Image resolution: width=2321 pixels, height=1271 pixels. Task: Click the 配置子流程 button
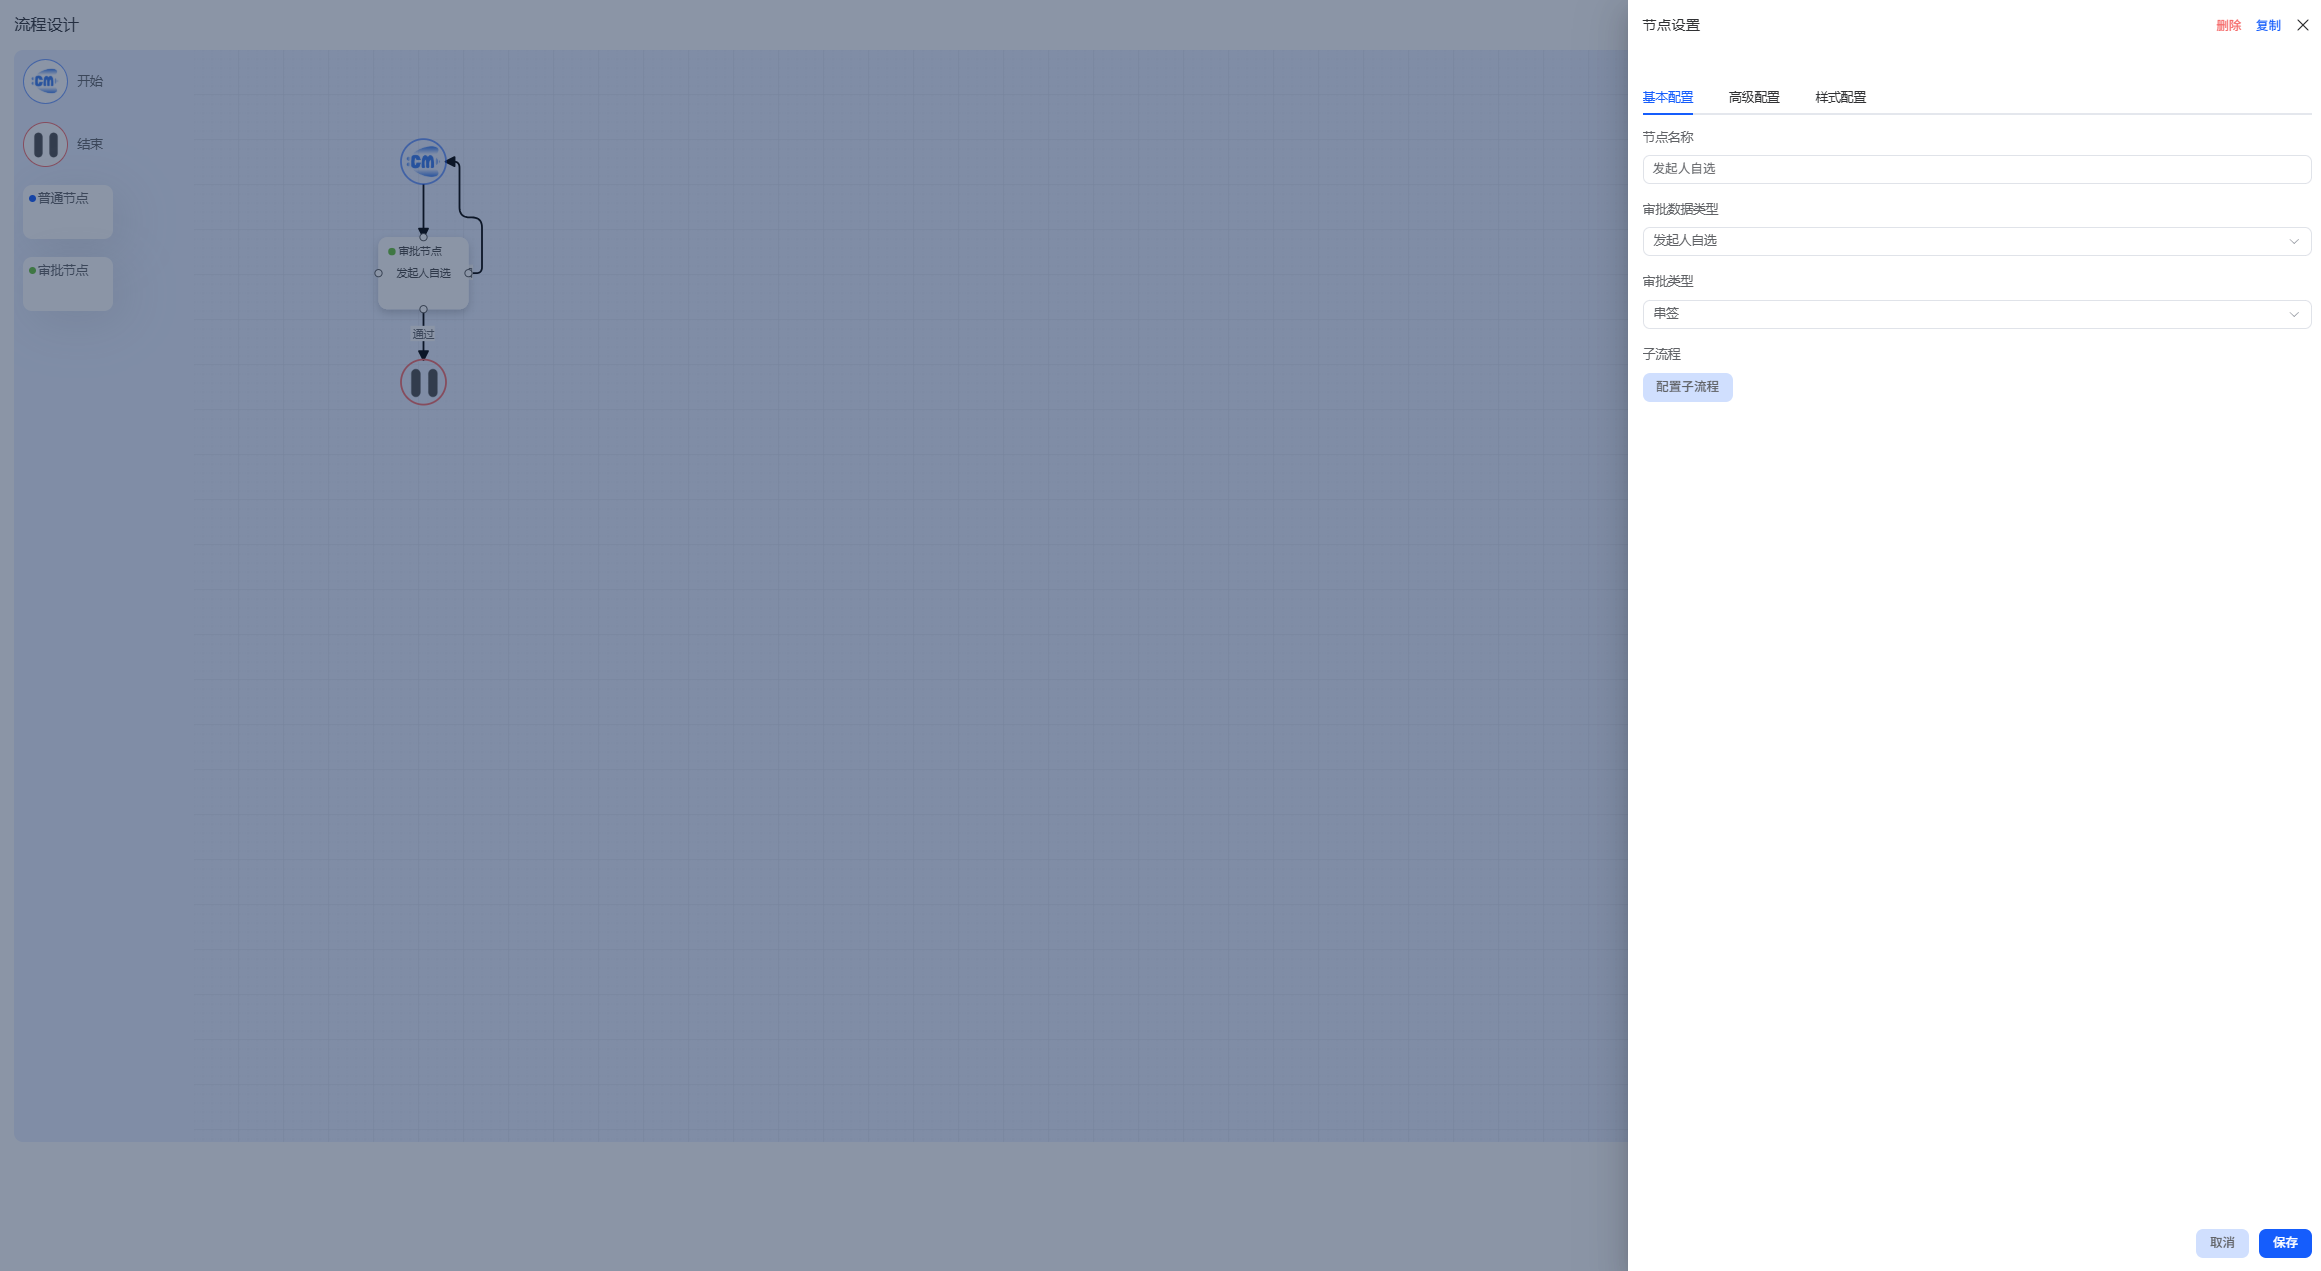1687,387
